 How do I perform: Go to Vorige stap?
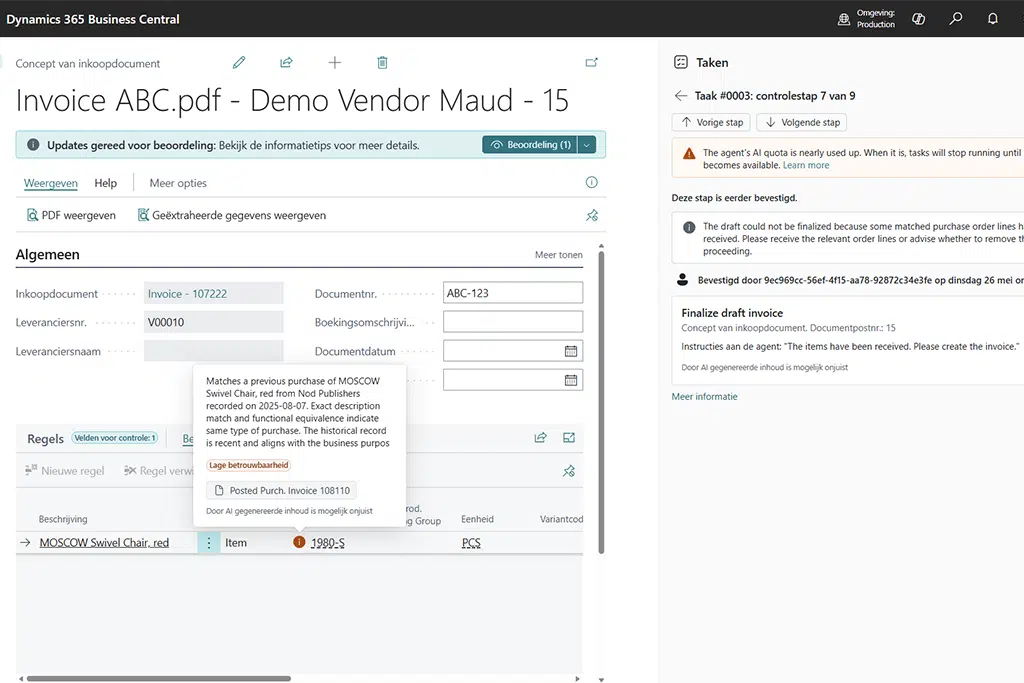712,122
